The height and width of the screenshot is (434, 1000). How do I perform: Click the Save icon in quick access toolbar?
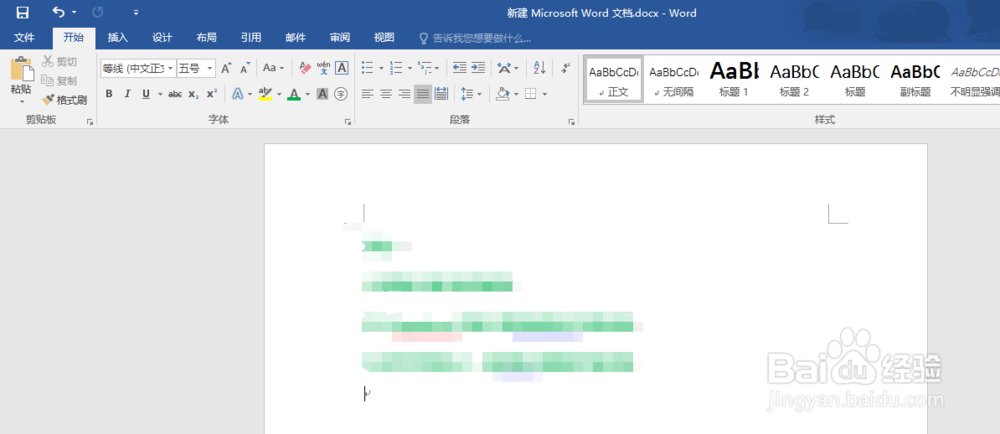(x=22, y=12)
